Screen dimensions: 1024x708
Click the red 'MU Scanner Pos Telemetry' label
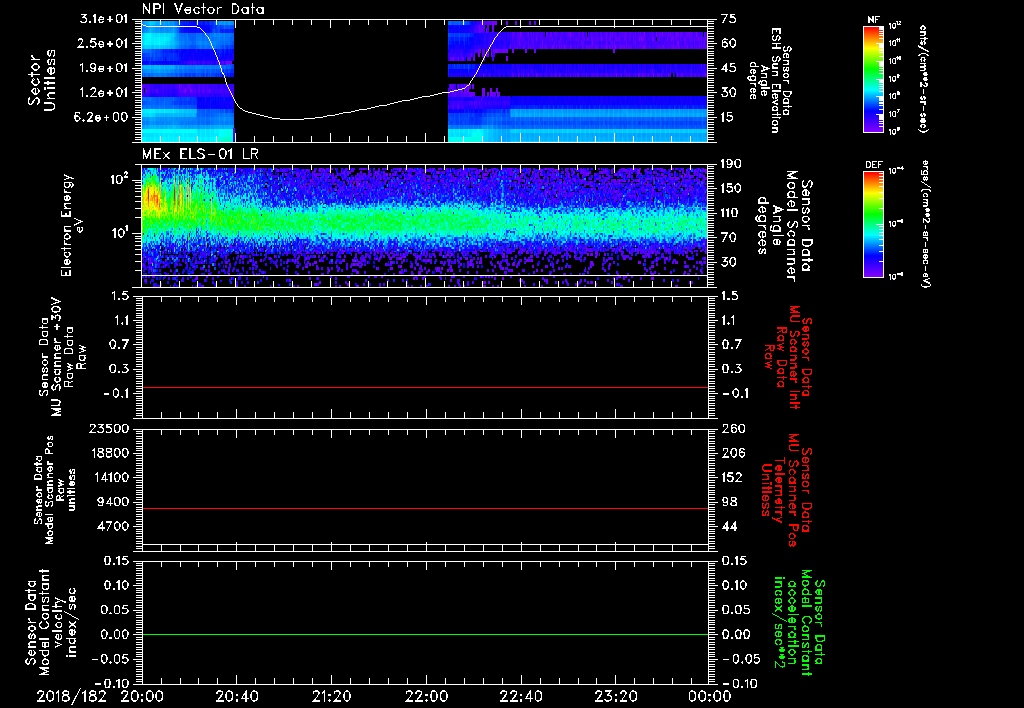[788, 490]
